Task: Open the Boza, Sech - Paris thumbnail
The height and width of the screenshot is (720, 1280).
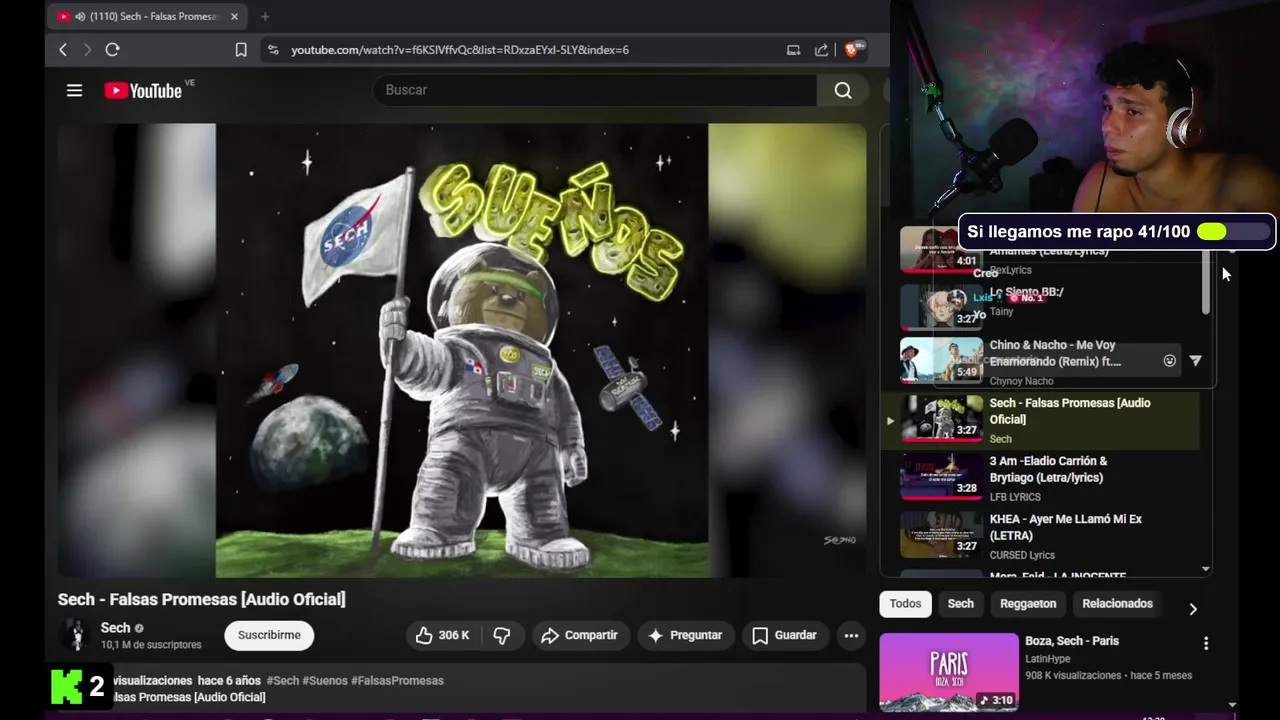Action: tap(949, 672)
